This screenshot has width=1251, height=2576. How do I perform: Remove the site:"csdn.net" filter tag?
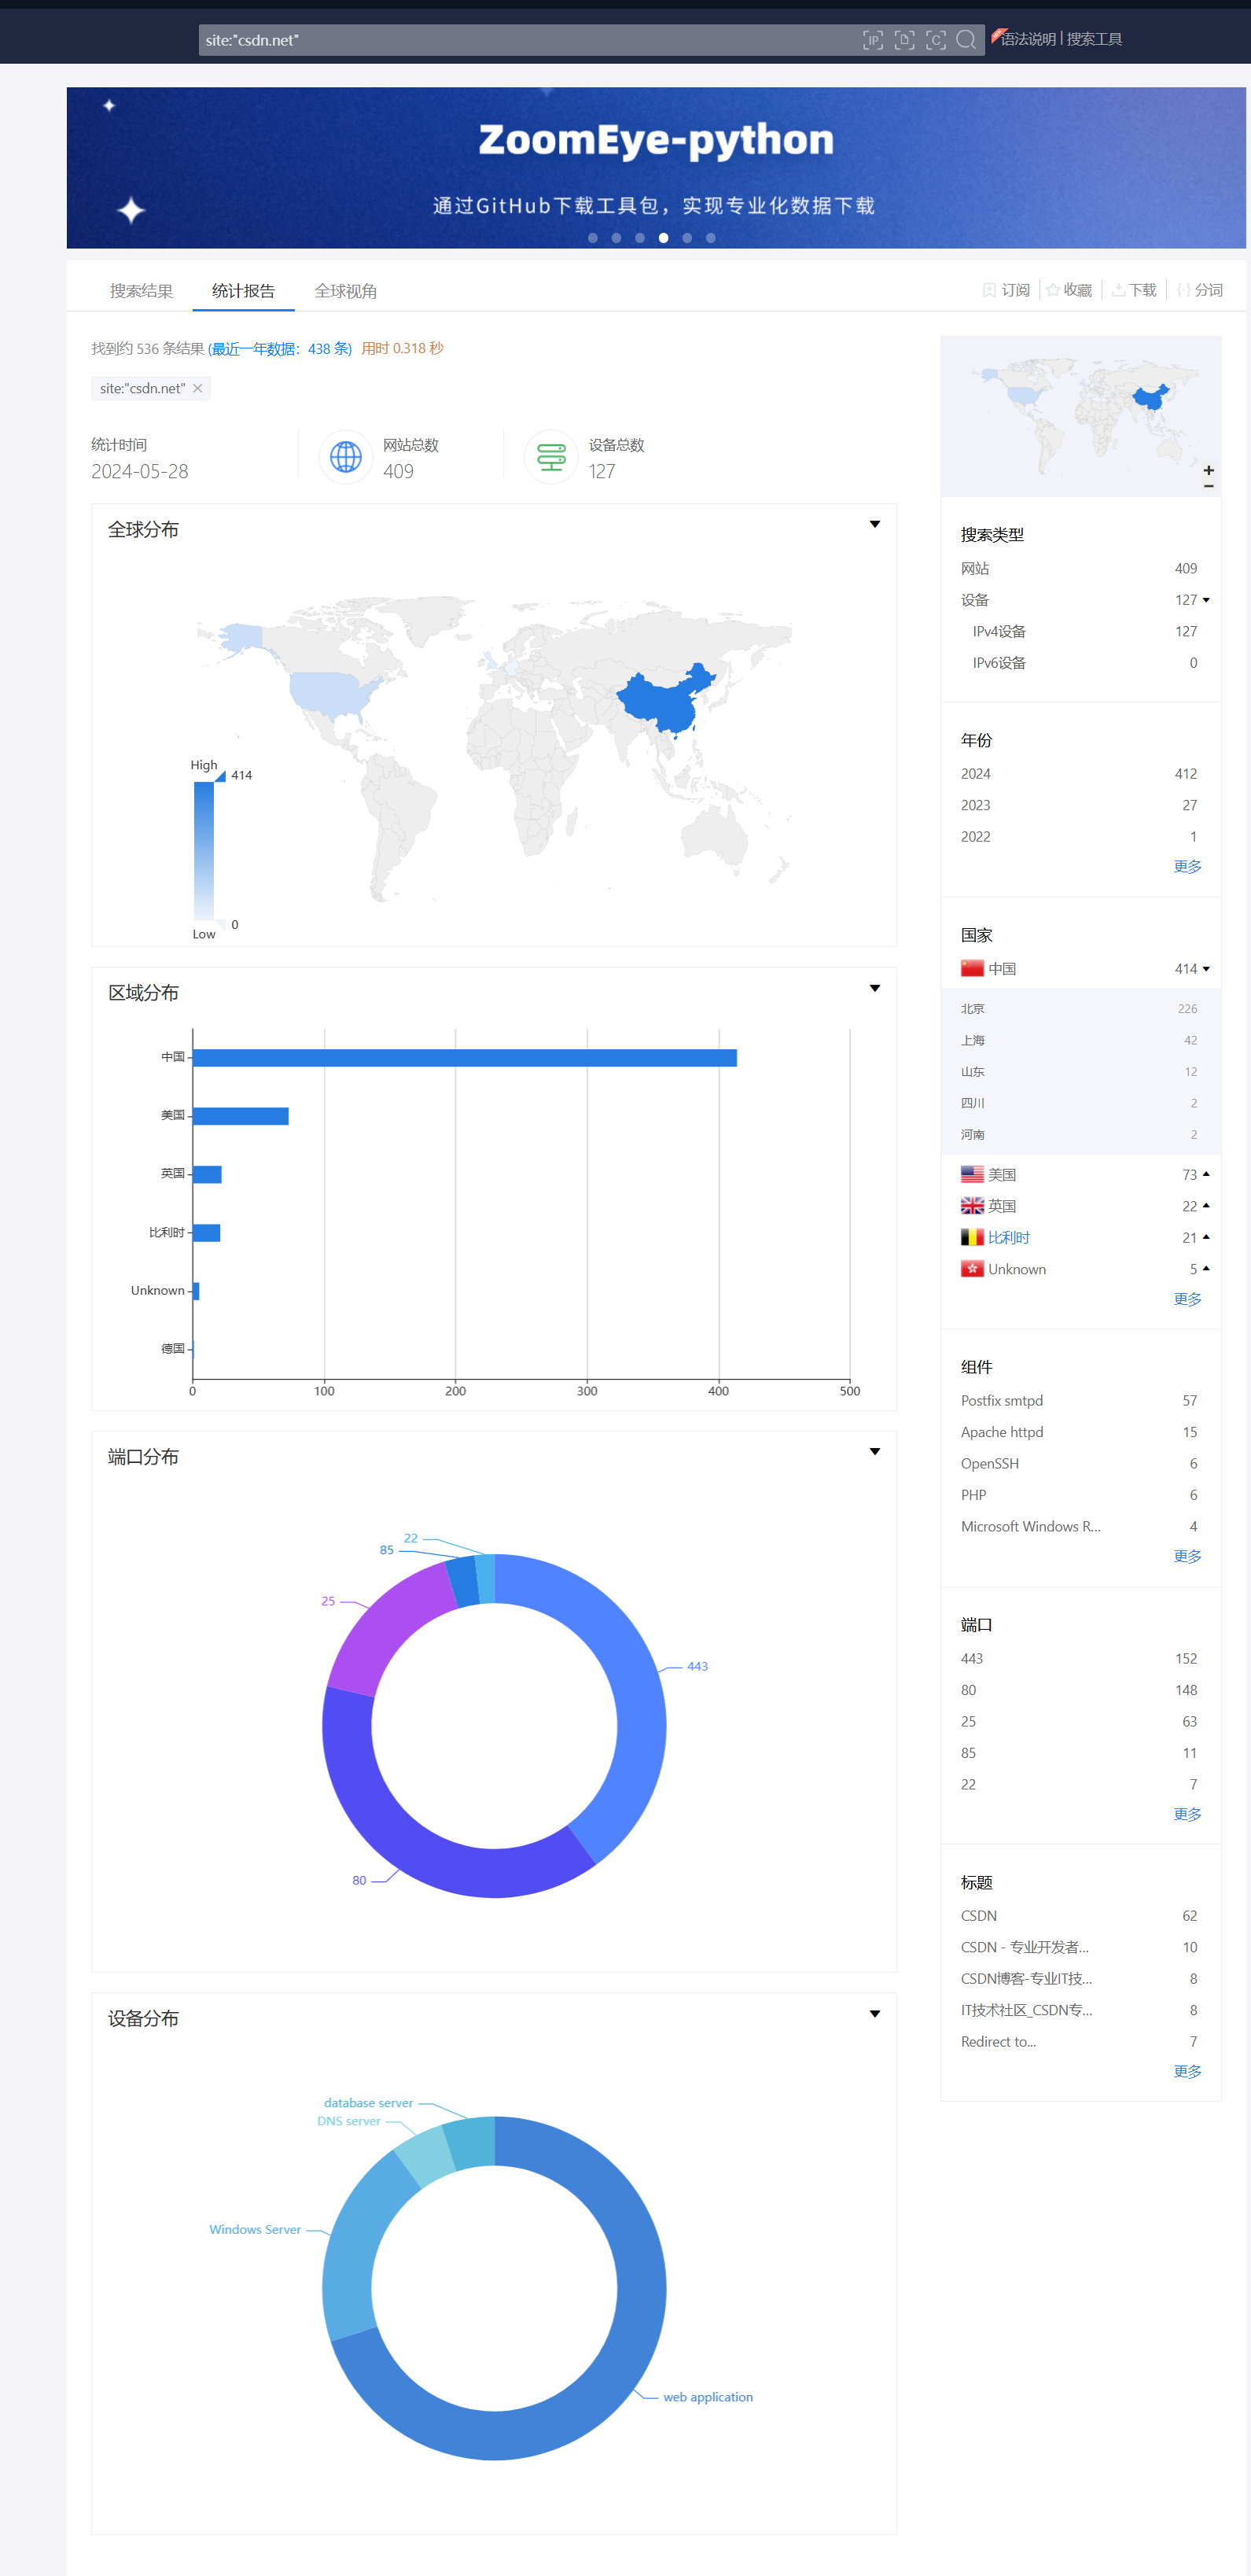point(197,388)
